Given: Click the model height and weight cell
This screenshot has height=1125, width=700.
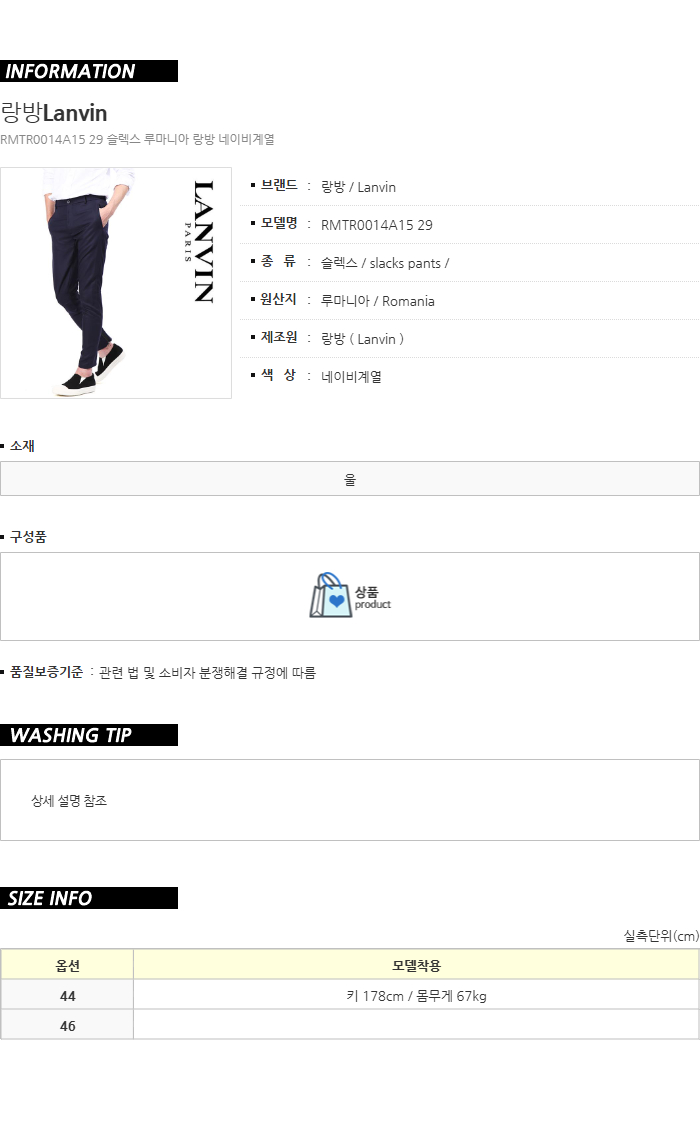Looking at the screenshot, I should tap(416, 995).
